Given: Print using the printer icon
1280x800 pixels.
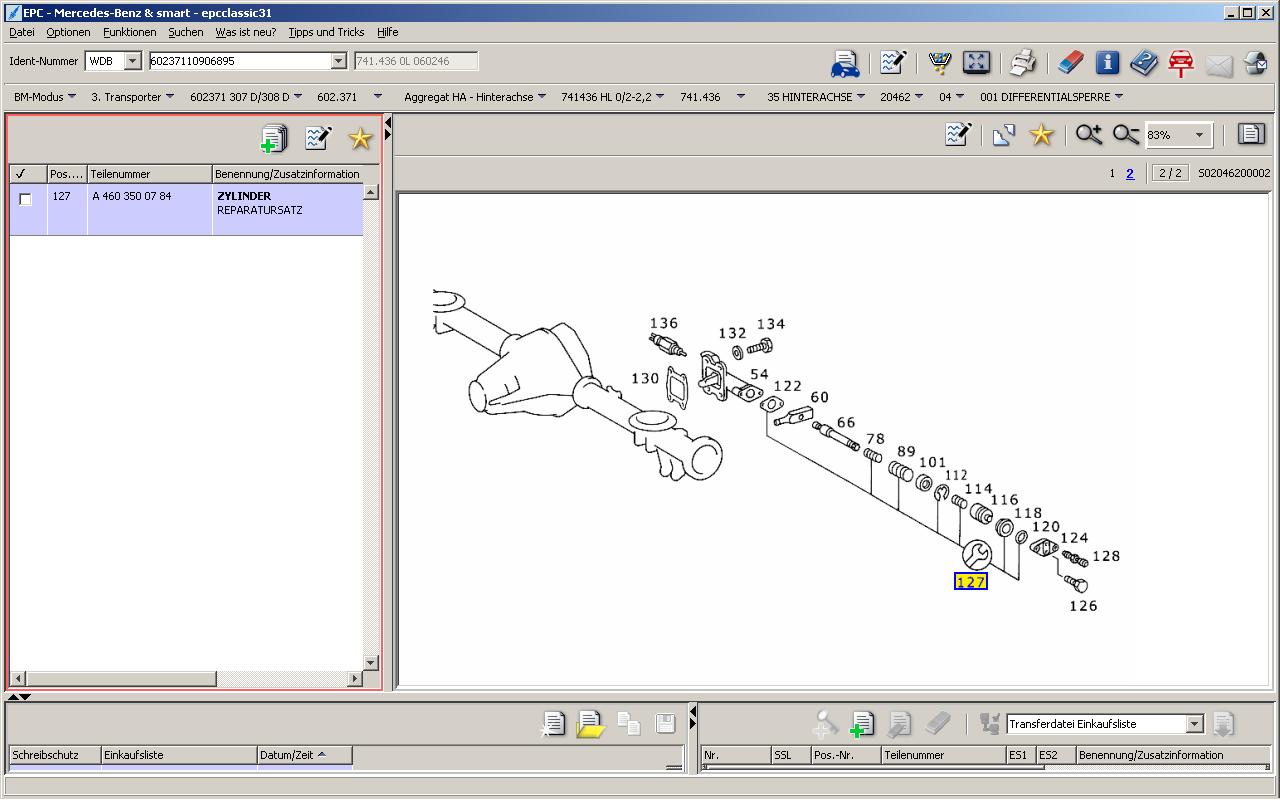Looking at the screenshot, I should pyautogui.click(x=1023, y=63).
